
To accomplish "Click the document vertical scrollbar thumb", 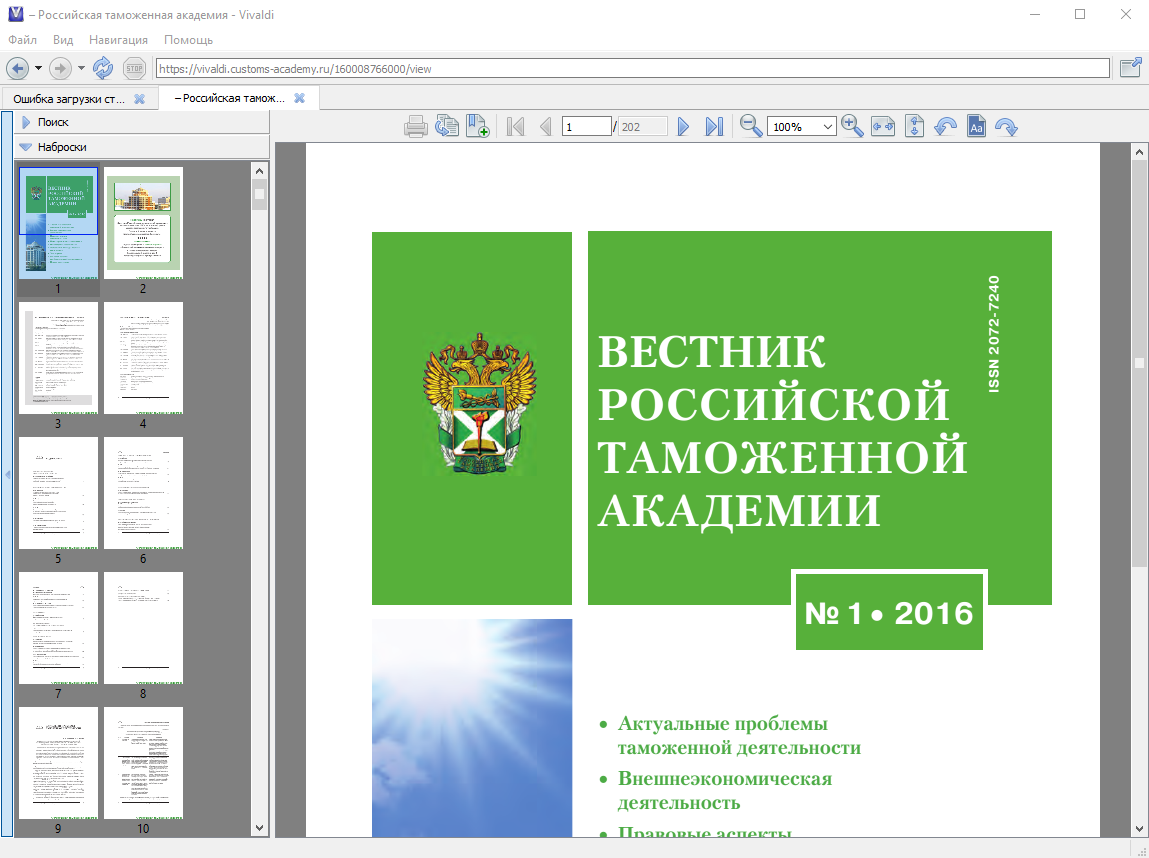I will [1139, 363].
